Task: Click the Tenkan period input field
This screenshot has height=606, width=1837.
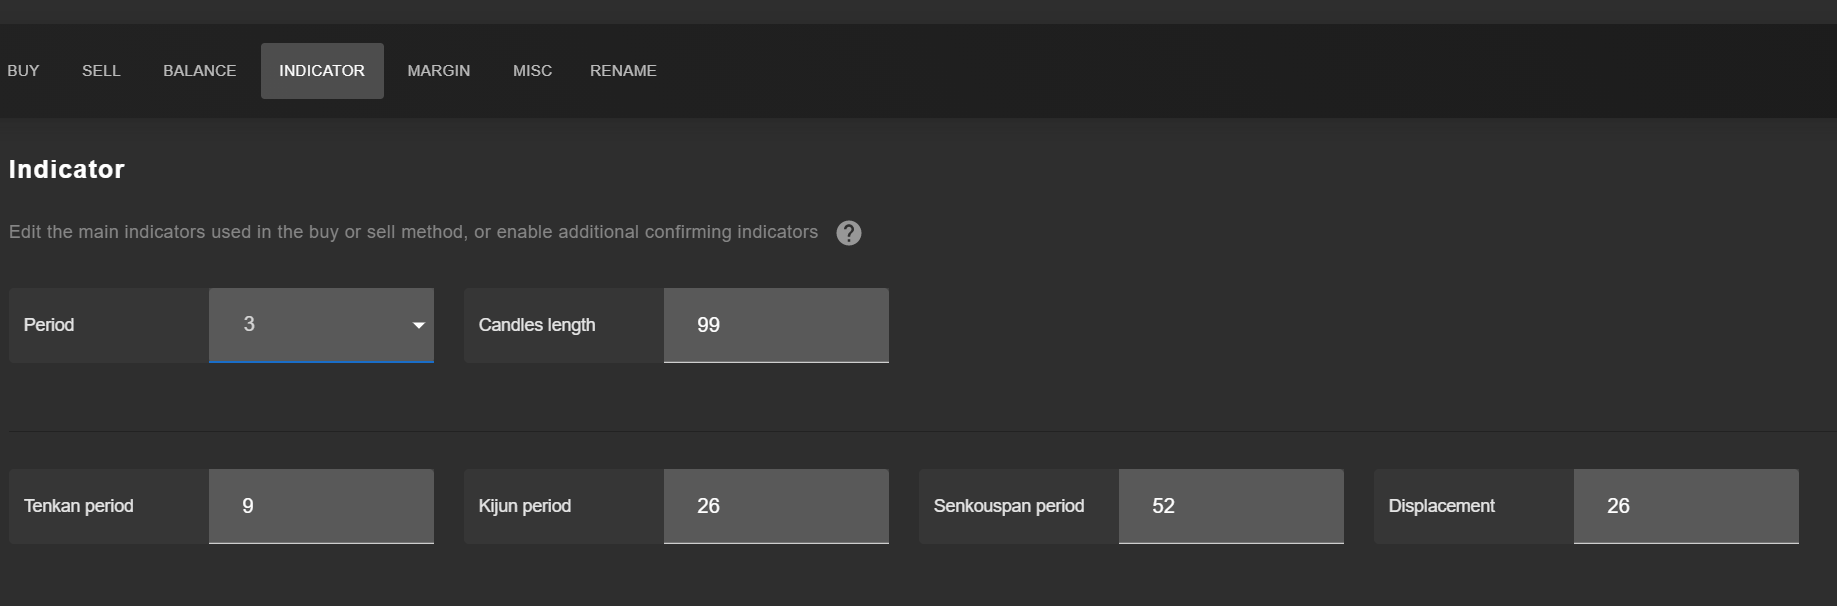Action: click(x=321, y=506)
